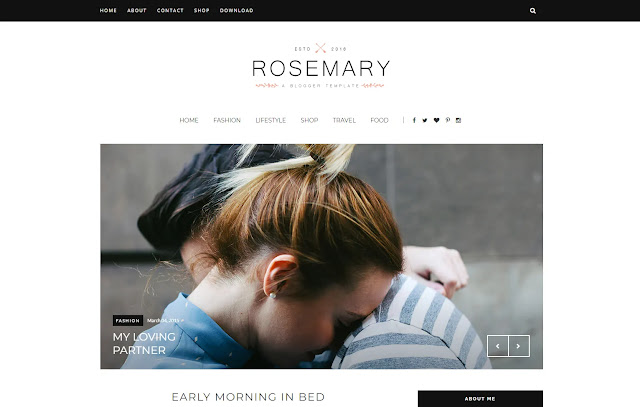Open the Twitter bird icon
Screen dimensions: 640x407
click(x=425, y=120)
